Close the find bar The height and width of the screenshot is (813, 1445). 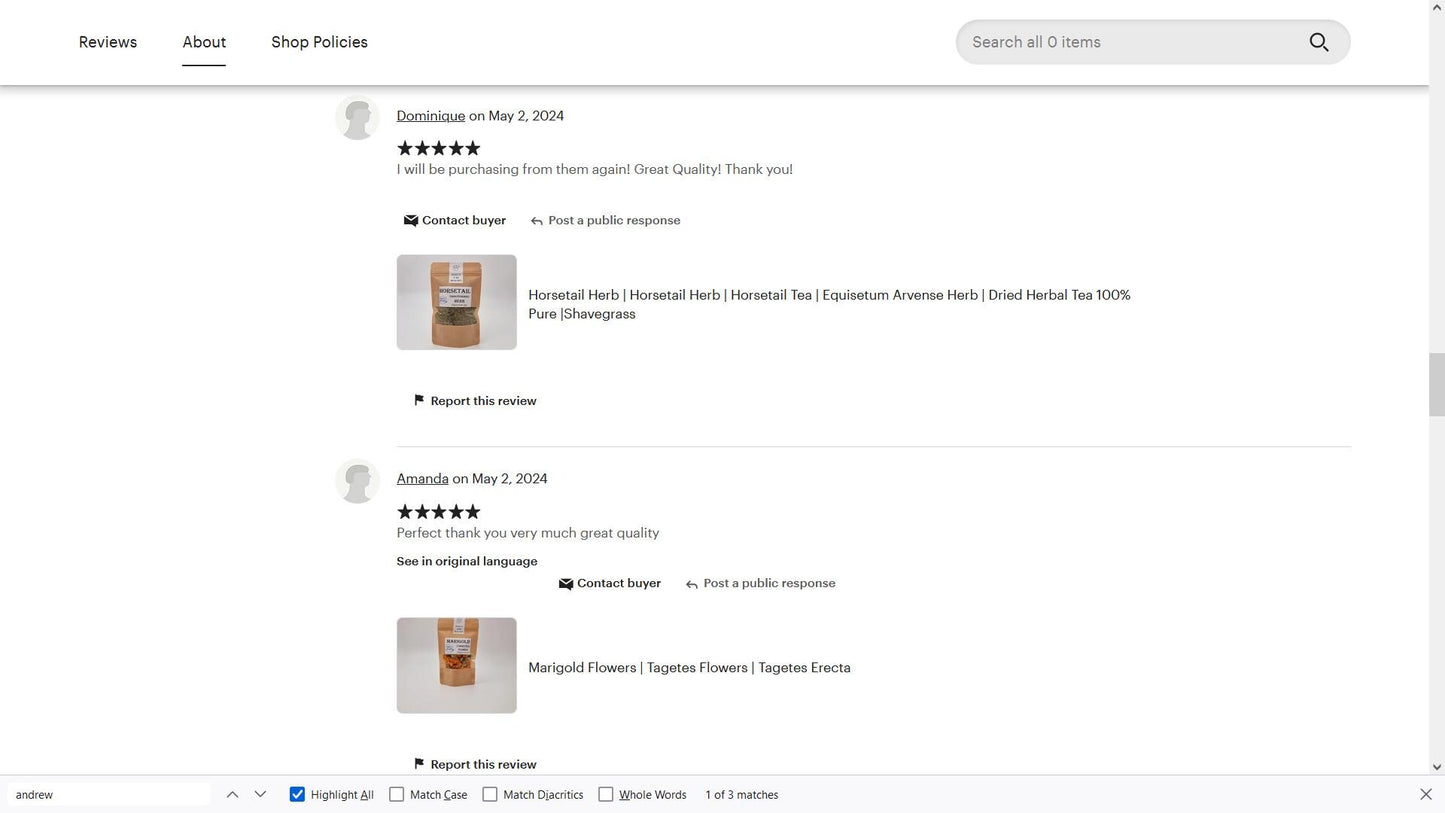point(1425,794)
